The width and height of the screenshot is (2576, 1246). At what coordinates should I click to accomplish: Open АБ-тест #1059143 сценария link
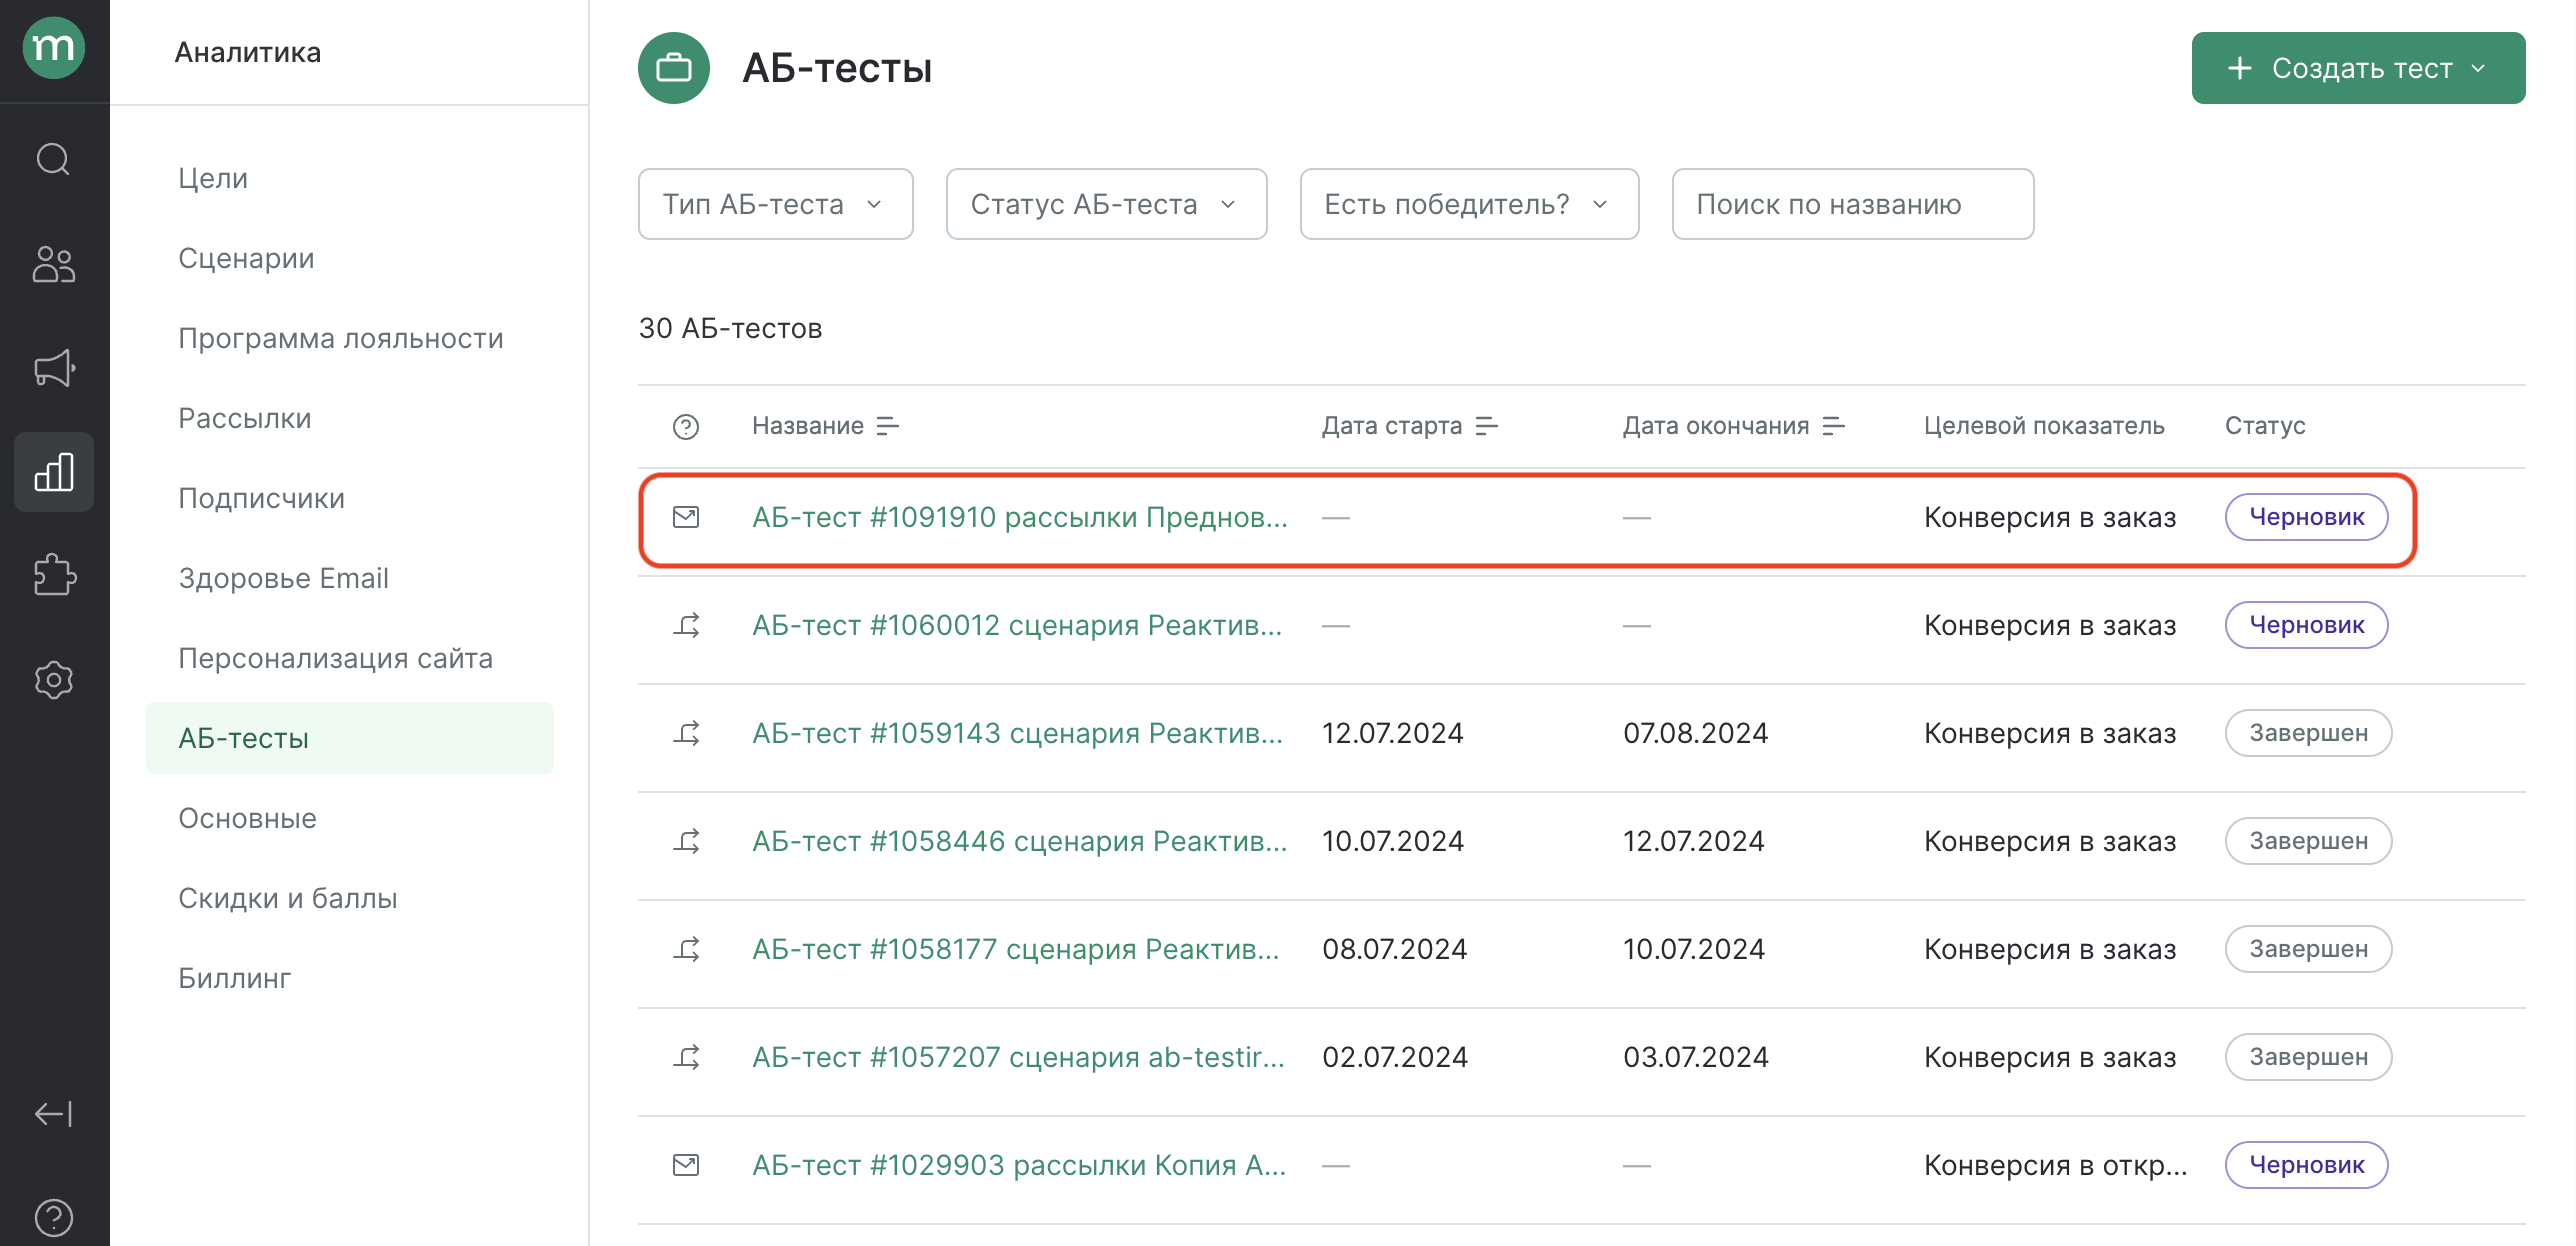pos(1018,733)
